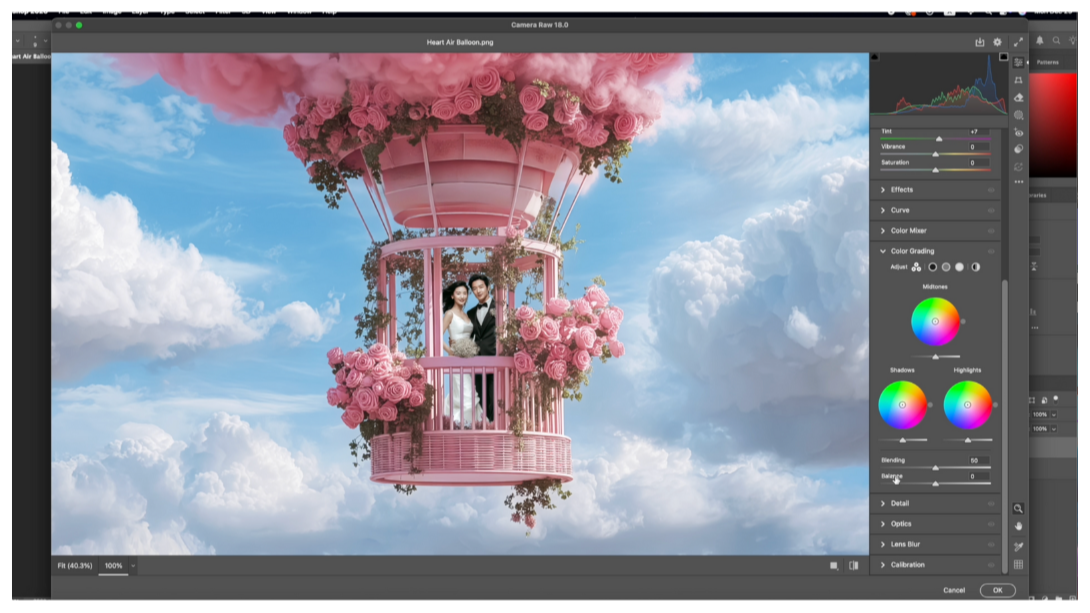Image resolution: width=1090 pixels, height=613 pixels.
Task: Select the color sampler eyedropper tool
Action: [1018, 546]
